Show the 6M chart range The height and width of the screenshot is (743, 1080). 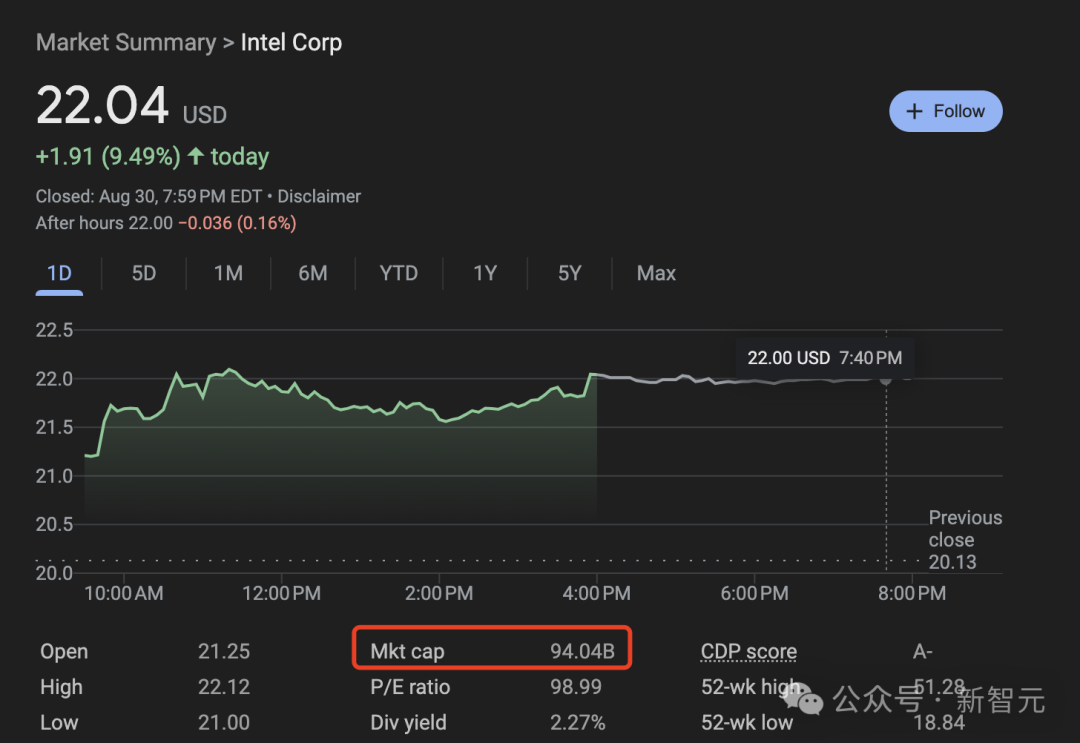(313, 273)
